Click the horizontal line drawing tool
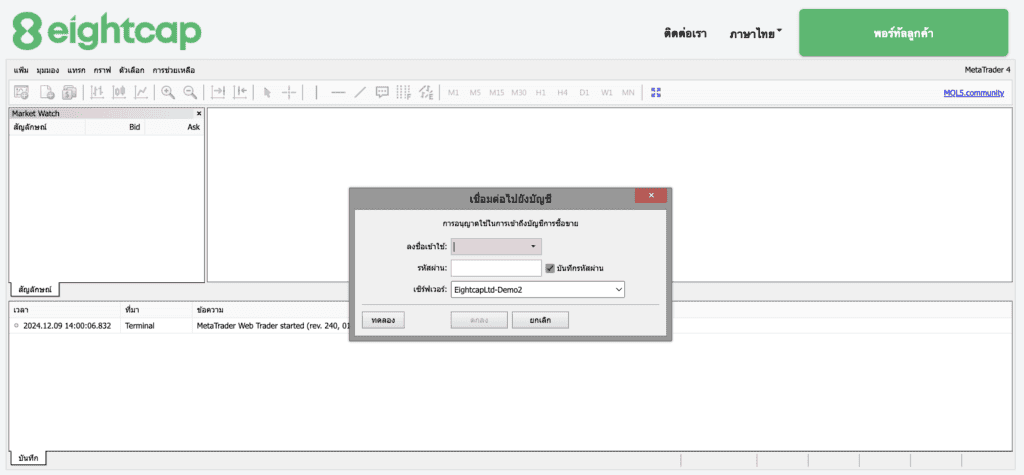Image resolution: width=1024 pixels, height=475 pixels. 338,92
